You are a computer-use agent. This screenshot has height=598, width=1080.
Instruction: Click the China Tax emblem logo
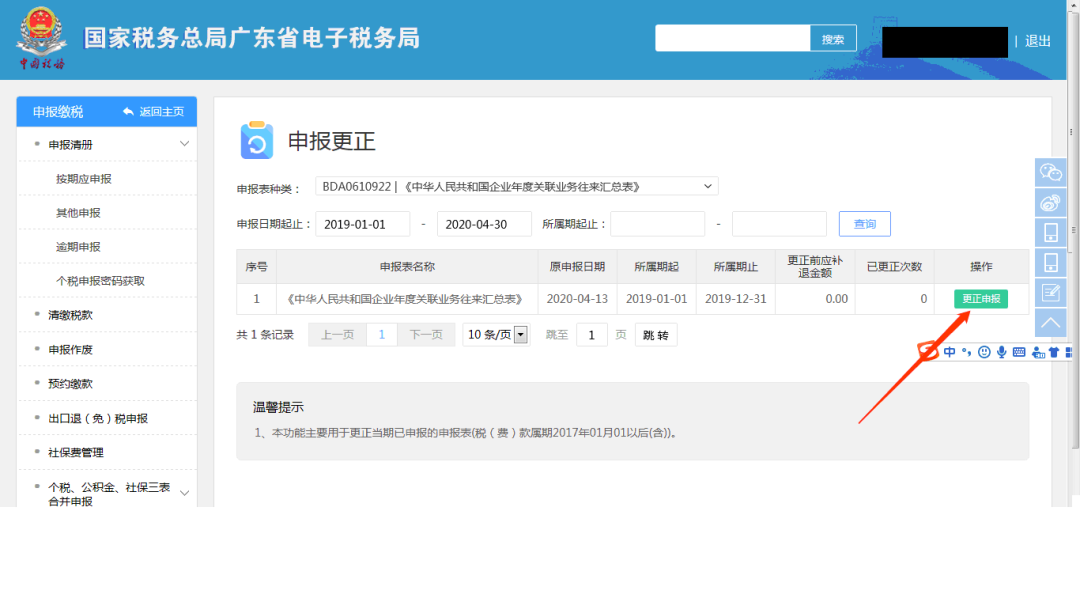tap(41, 39)
